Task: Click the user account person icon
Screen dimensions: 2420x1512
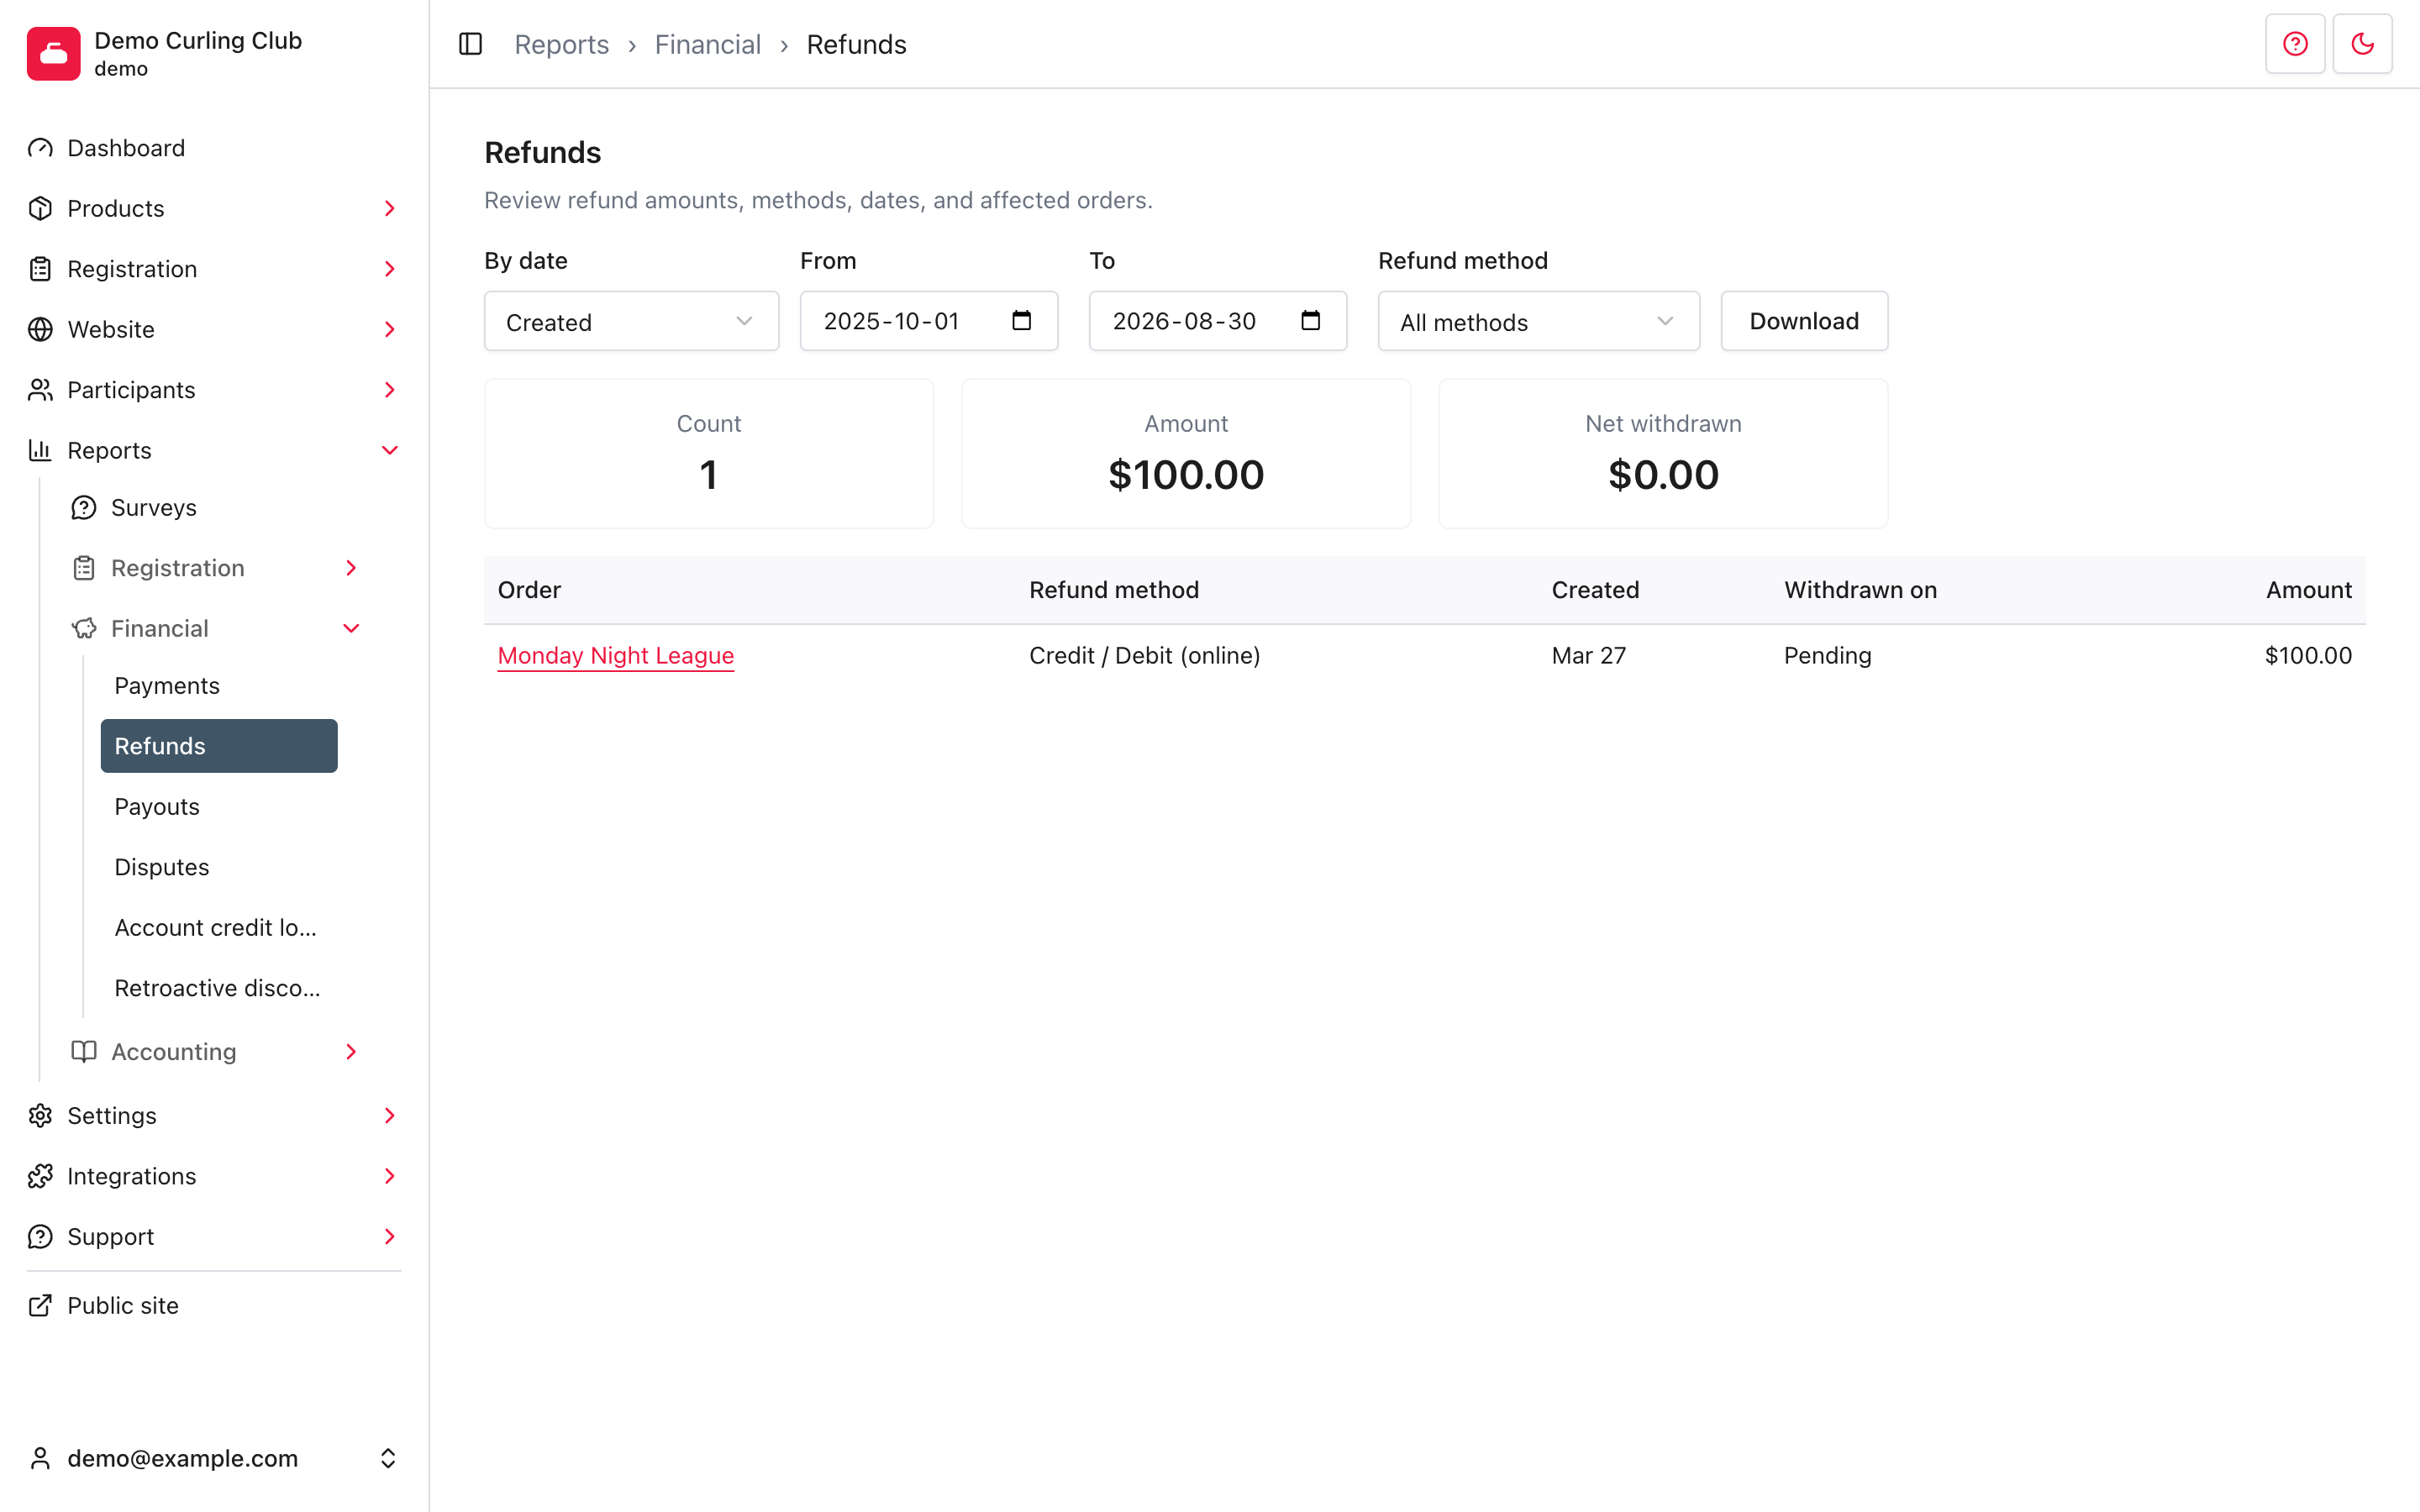Action: coord(40,1458)
